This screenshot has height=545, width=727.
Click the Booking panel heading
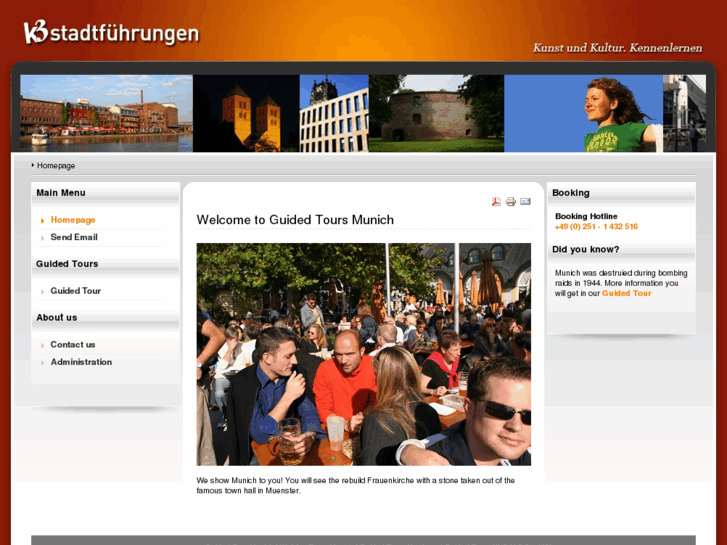[x=571, y=193]
